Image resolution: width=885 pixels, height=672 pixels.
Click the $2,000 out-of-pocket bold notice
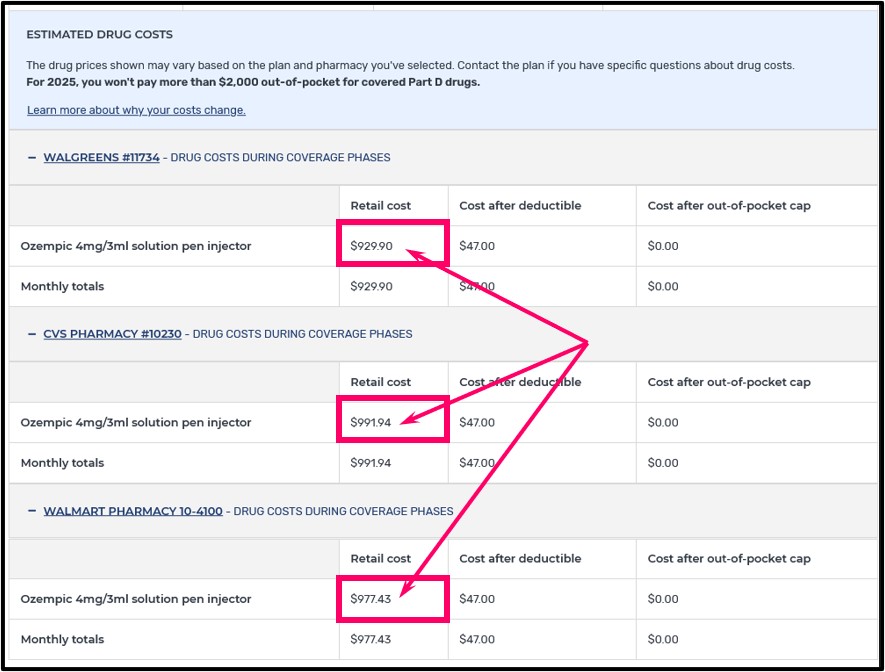tap(253, 82)
